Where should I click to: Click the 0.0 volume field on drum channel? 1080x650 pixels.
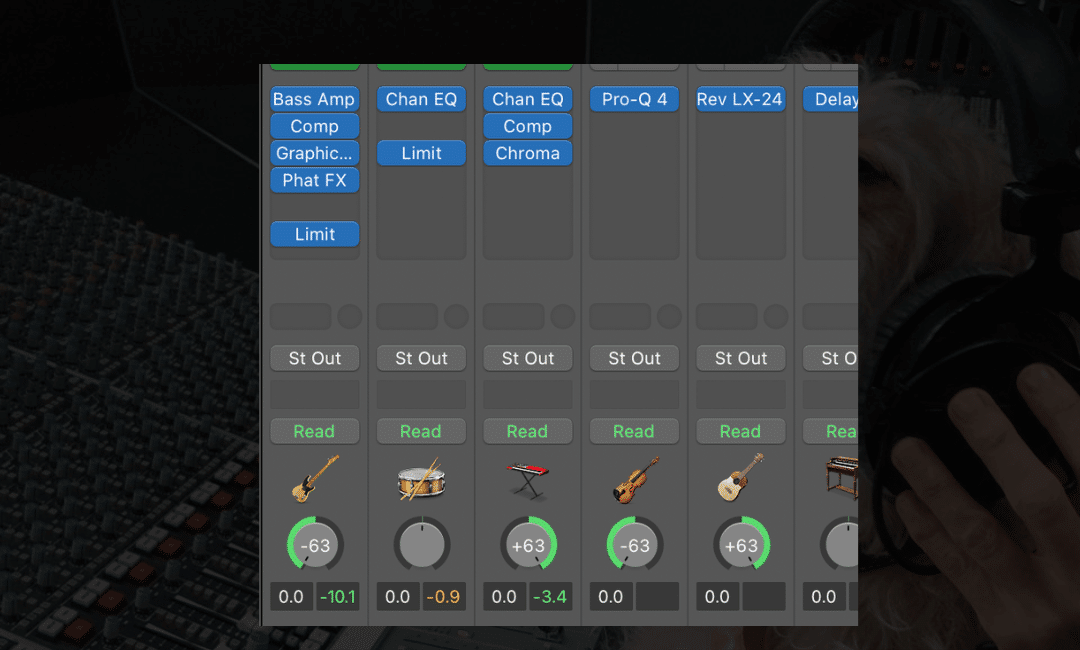397,597
